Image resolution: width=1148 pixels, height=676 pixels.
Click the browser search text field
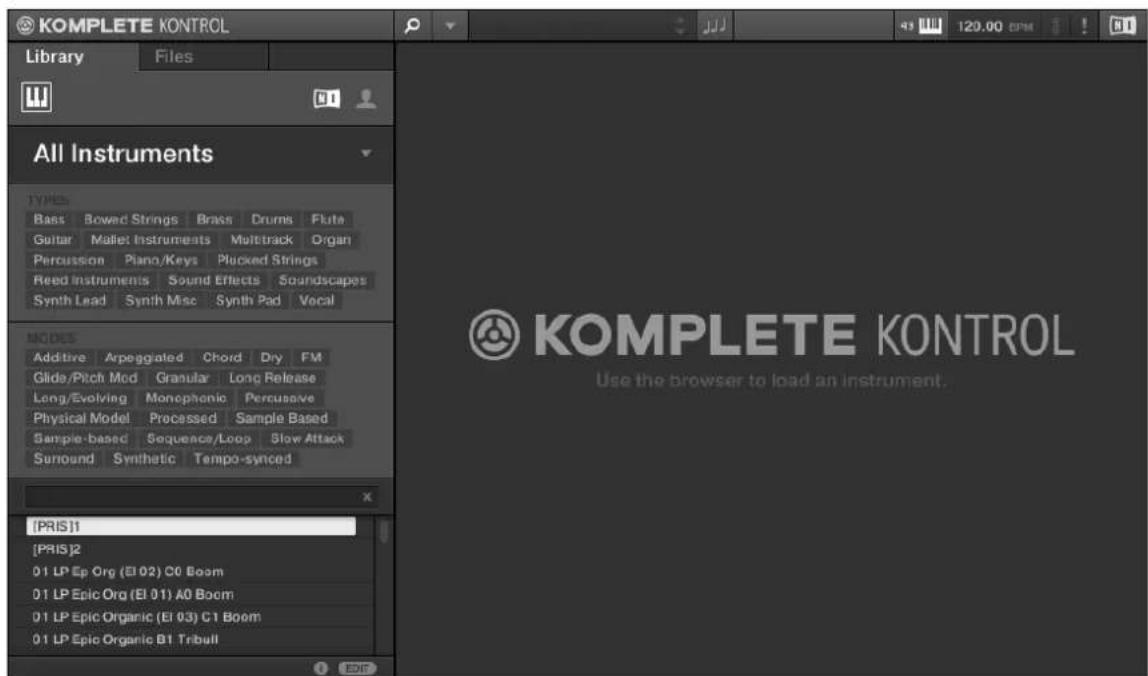(x=192, y=497)
